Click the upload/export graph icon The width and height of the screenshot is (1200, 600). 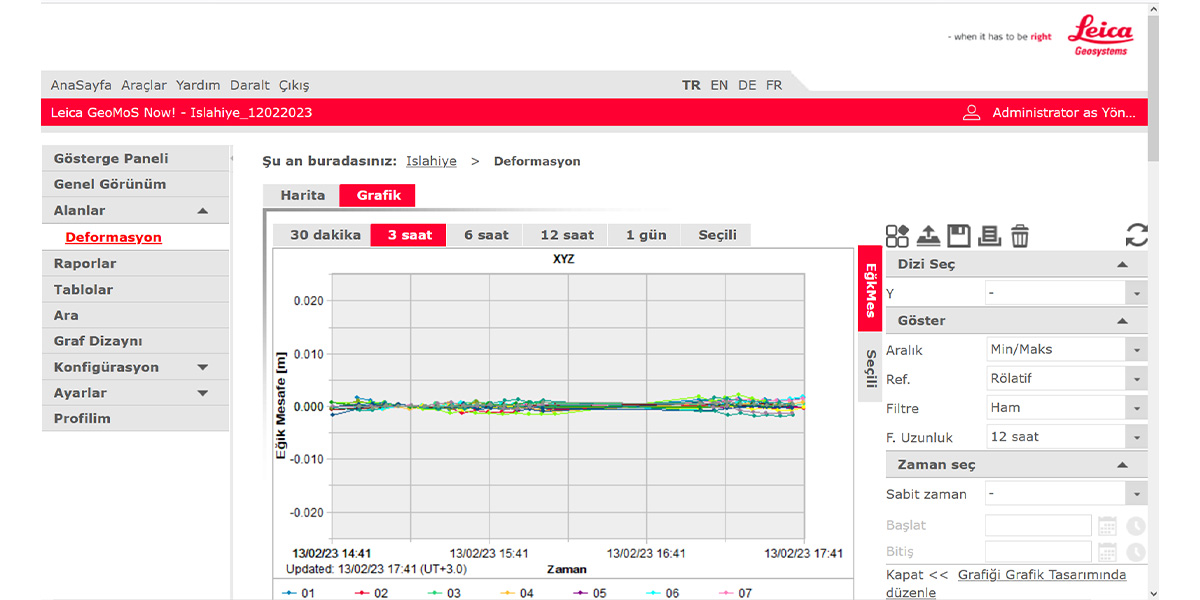click(928, 236)
